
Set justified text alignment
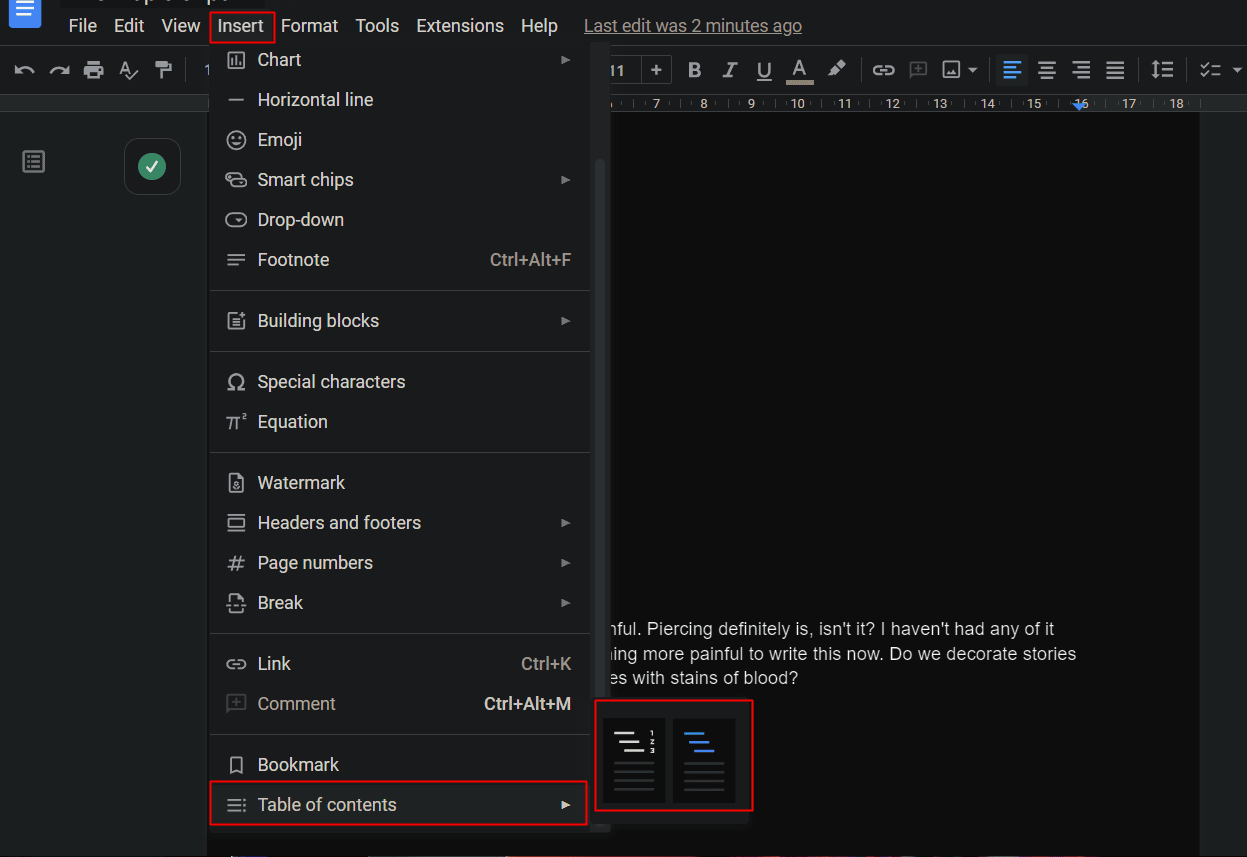1115,70
